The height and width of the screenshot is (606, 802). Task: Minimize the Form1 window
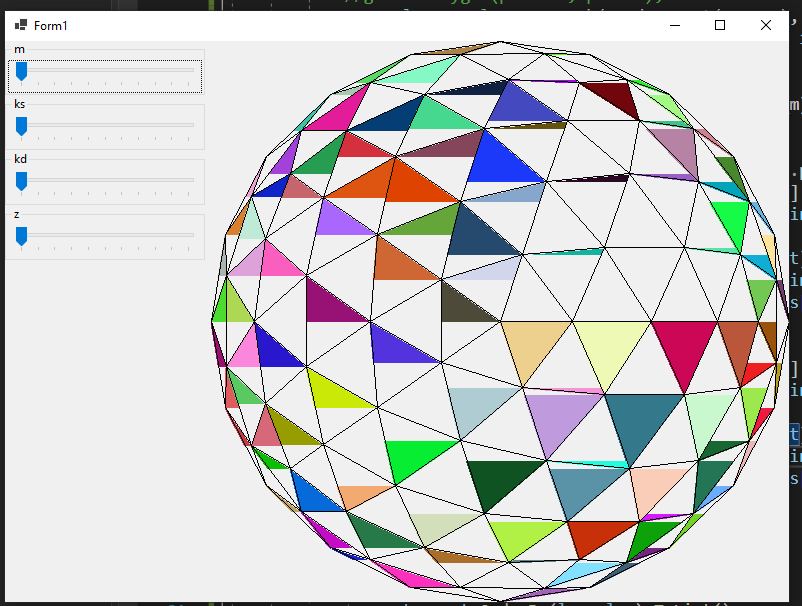coord(673,25)
